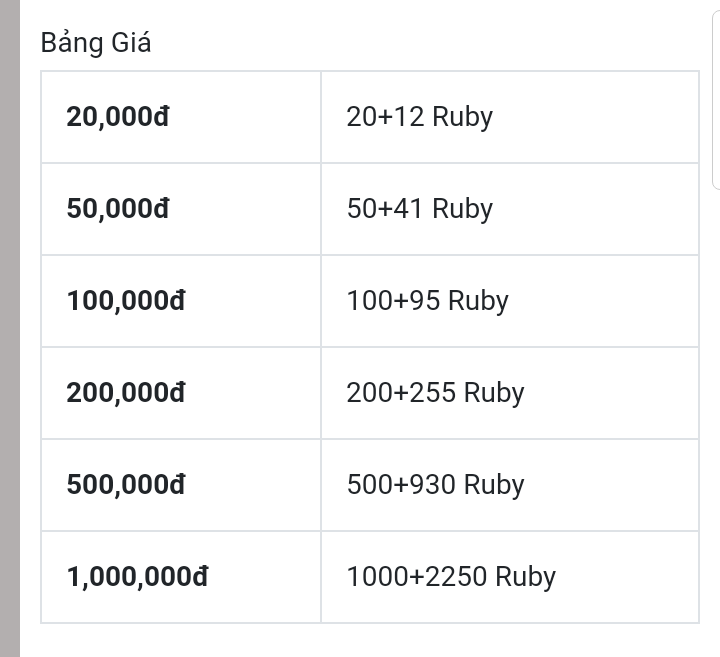
Task: Select the 20,000đ price cell
Action: coord(181,117)
